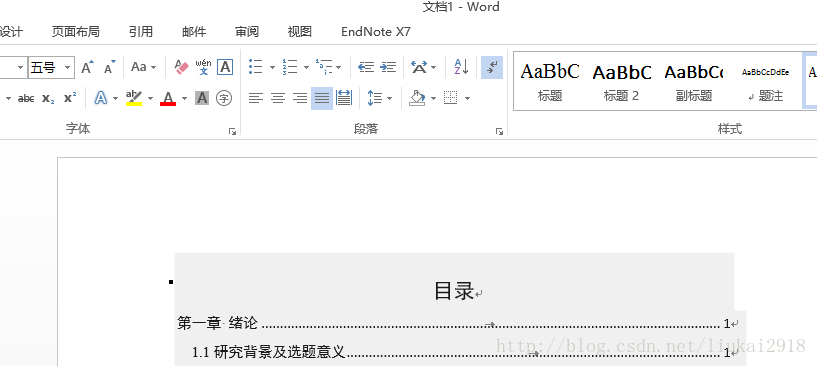Apply the 题注 style
Screen dimensions: 817x366
(x=765, y=81)
